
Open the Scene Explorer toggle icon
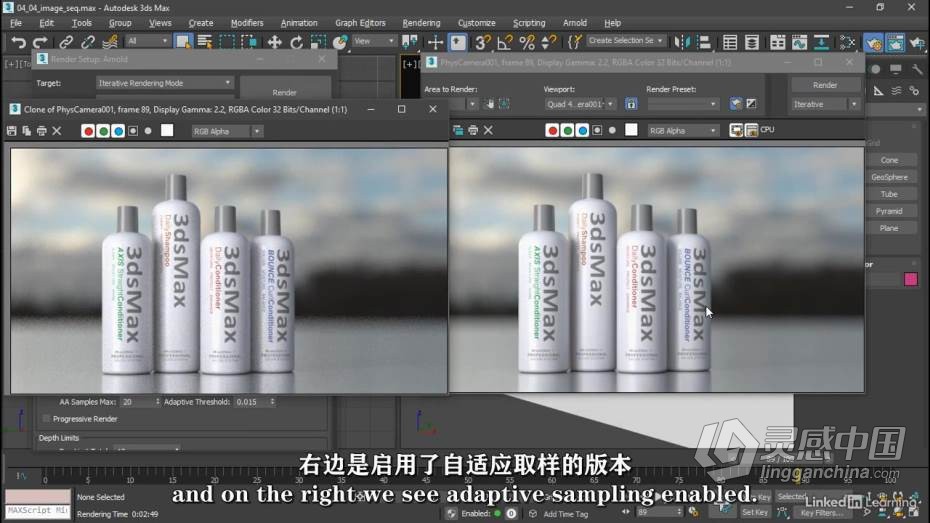[730, 42]
